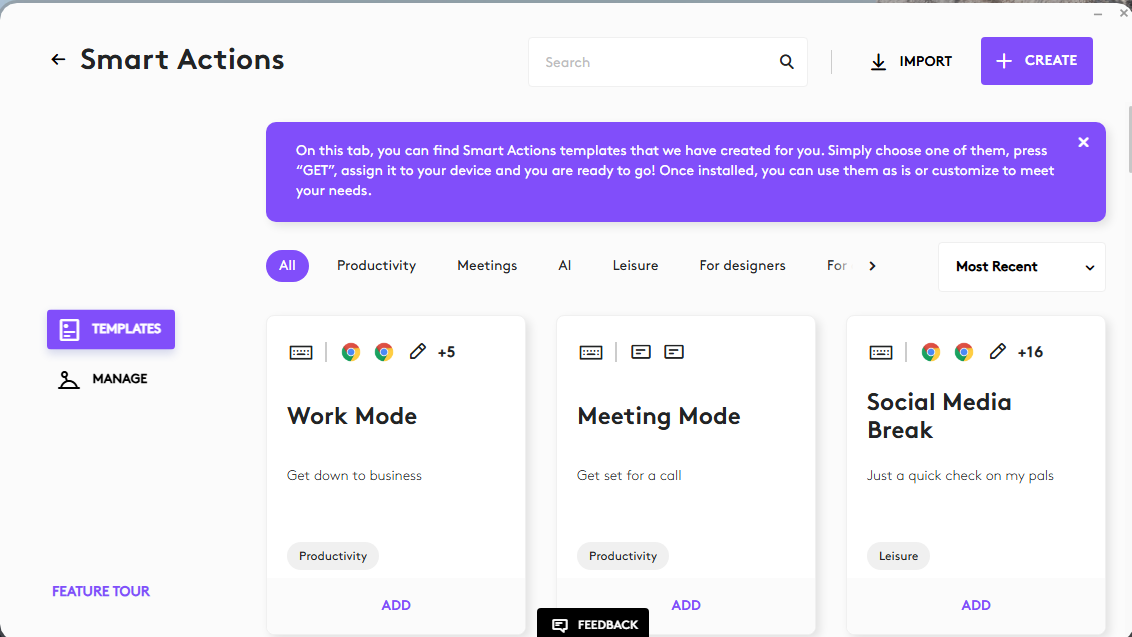The image size is (1132, 637).
Task: Expand more categories with the right chevron
Action: (x=872, y=266)
